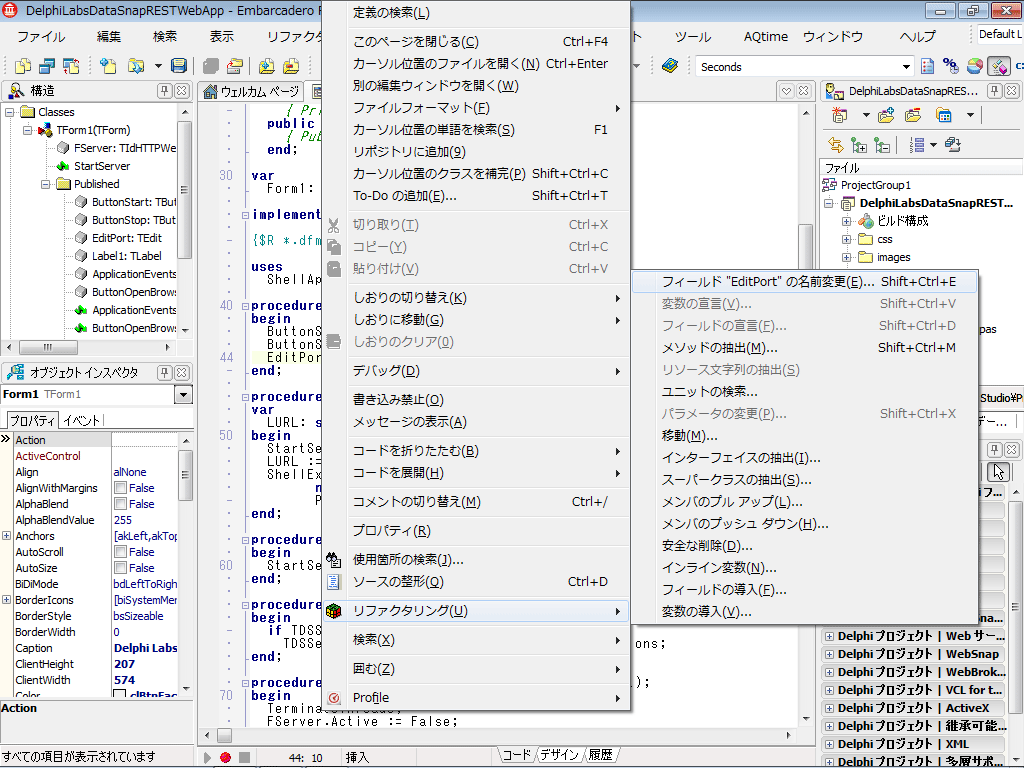
Task: Pin the Project Manager panel
Action: (994, 91)
